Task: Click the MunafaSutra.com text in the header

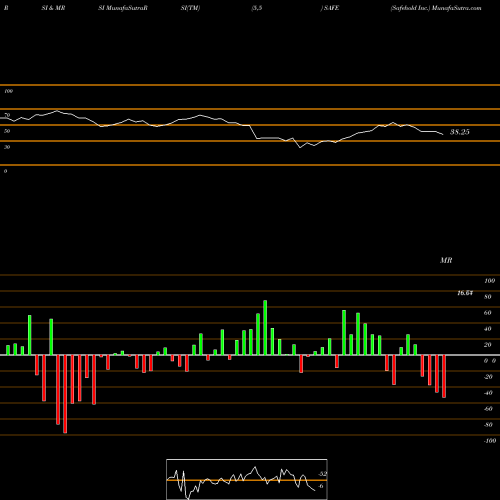Action: tap(456, 8)
